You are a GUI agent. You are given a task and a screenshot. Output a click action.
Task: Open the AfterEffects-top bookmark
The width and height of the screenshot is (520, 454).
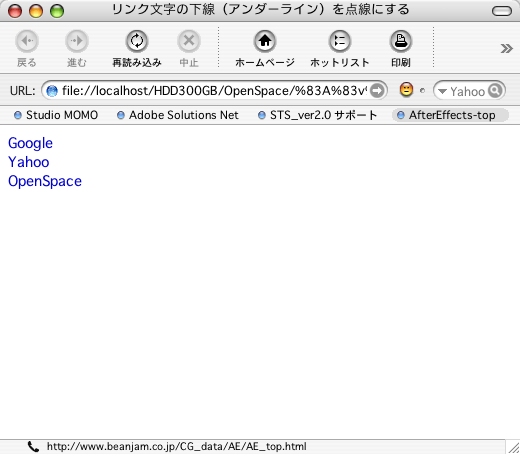point(450,115)
